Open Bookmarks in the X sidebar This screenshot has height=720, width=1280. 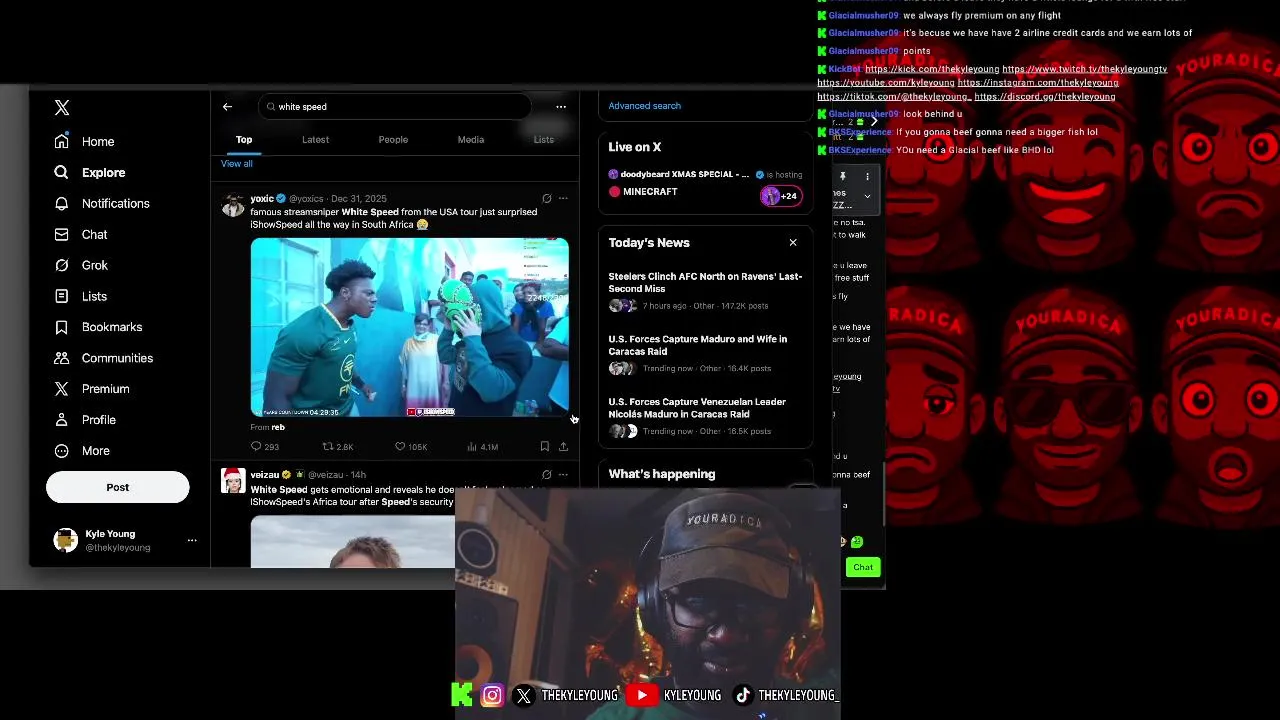coord(98,327)
